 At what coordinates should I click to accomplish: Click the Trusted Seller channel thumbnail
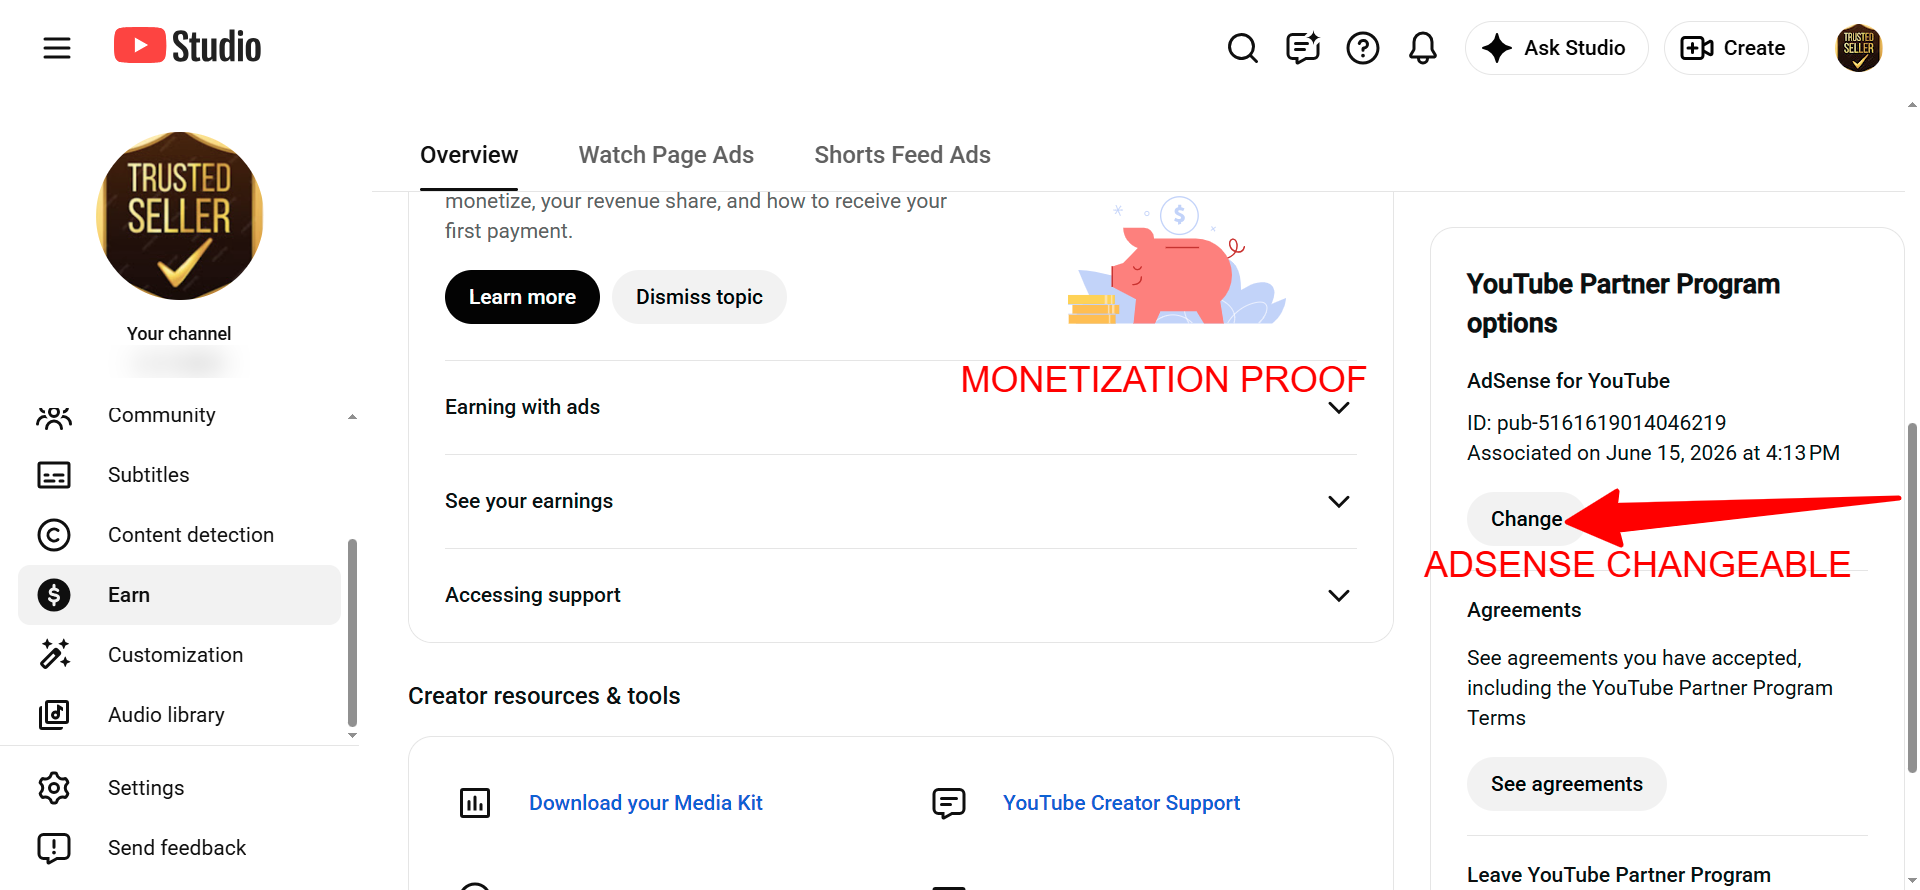(180, 216)
